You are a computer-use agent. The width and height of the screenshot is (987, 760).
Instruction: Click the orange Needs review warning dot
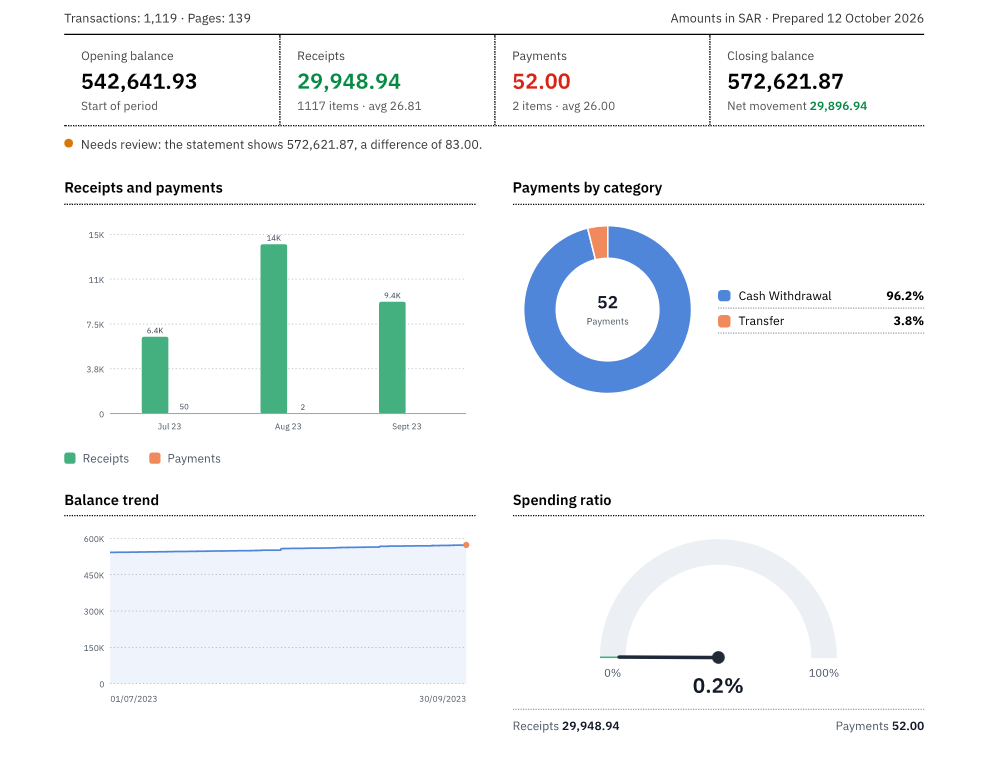[x=69, y=144]
